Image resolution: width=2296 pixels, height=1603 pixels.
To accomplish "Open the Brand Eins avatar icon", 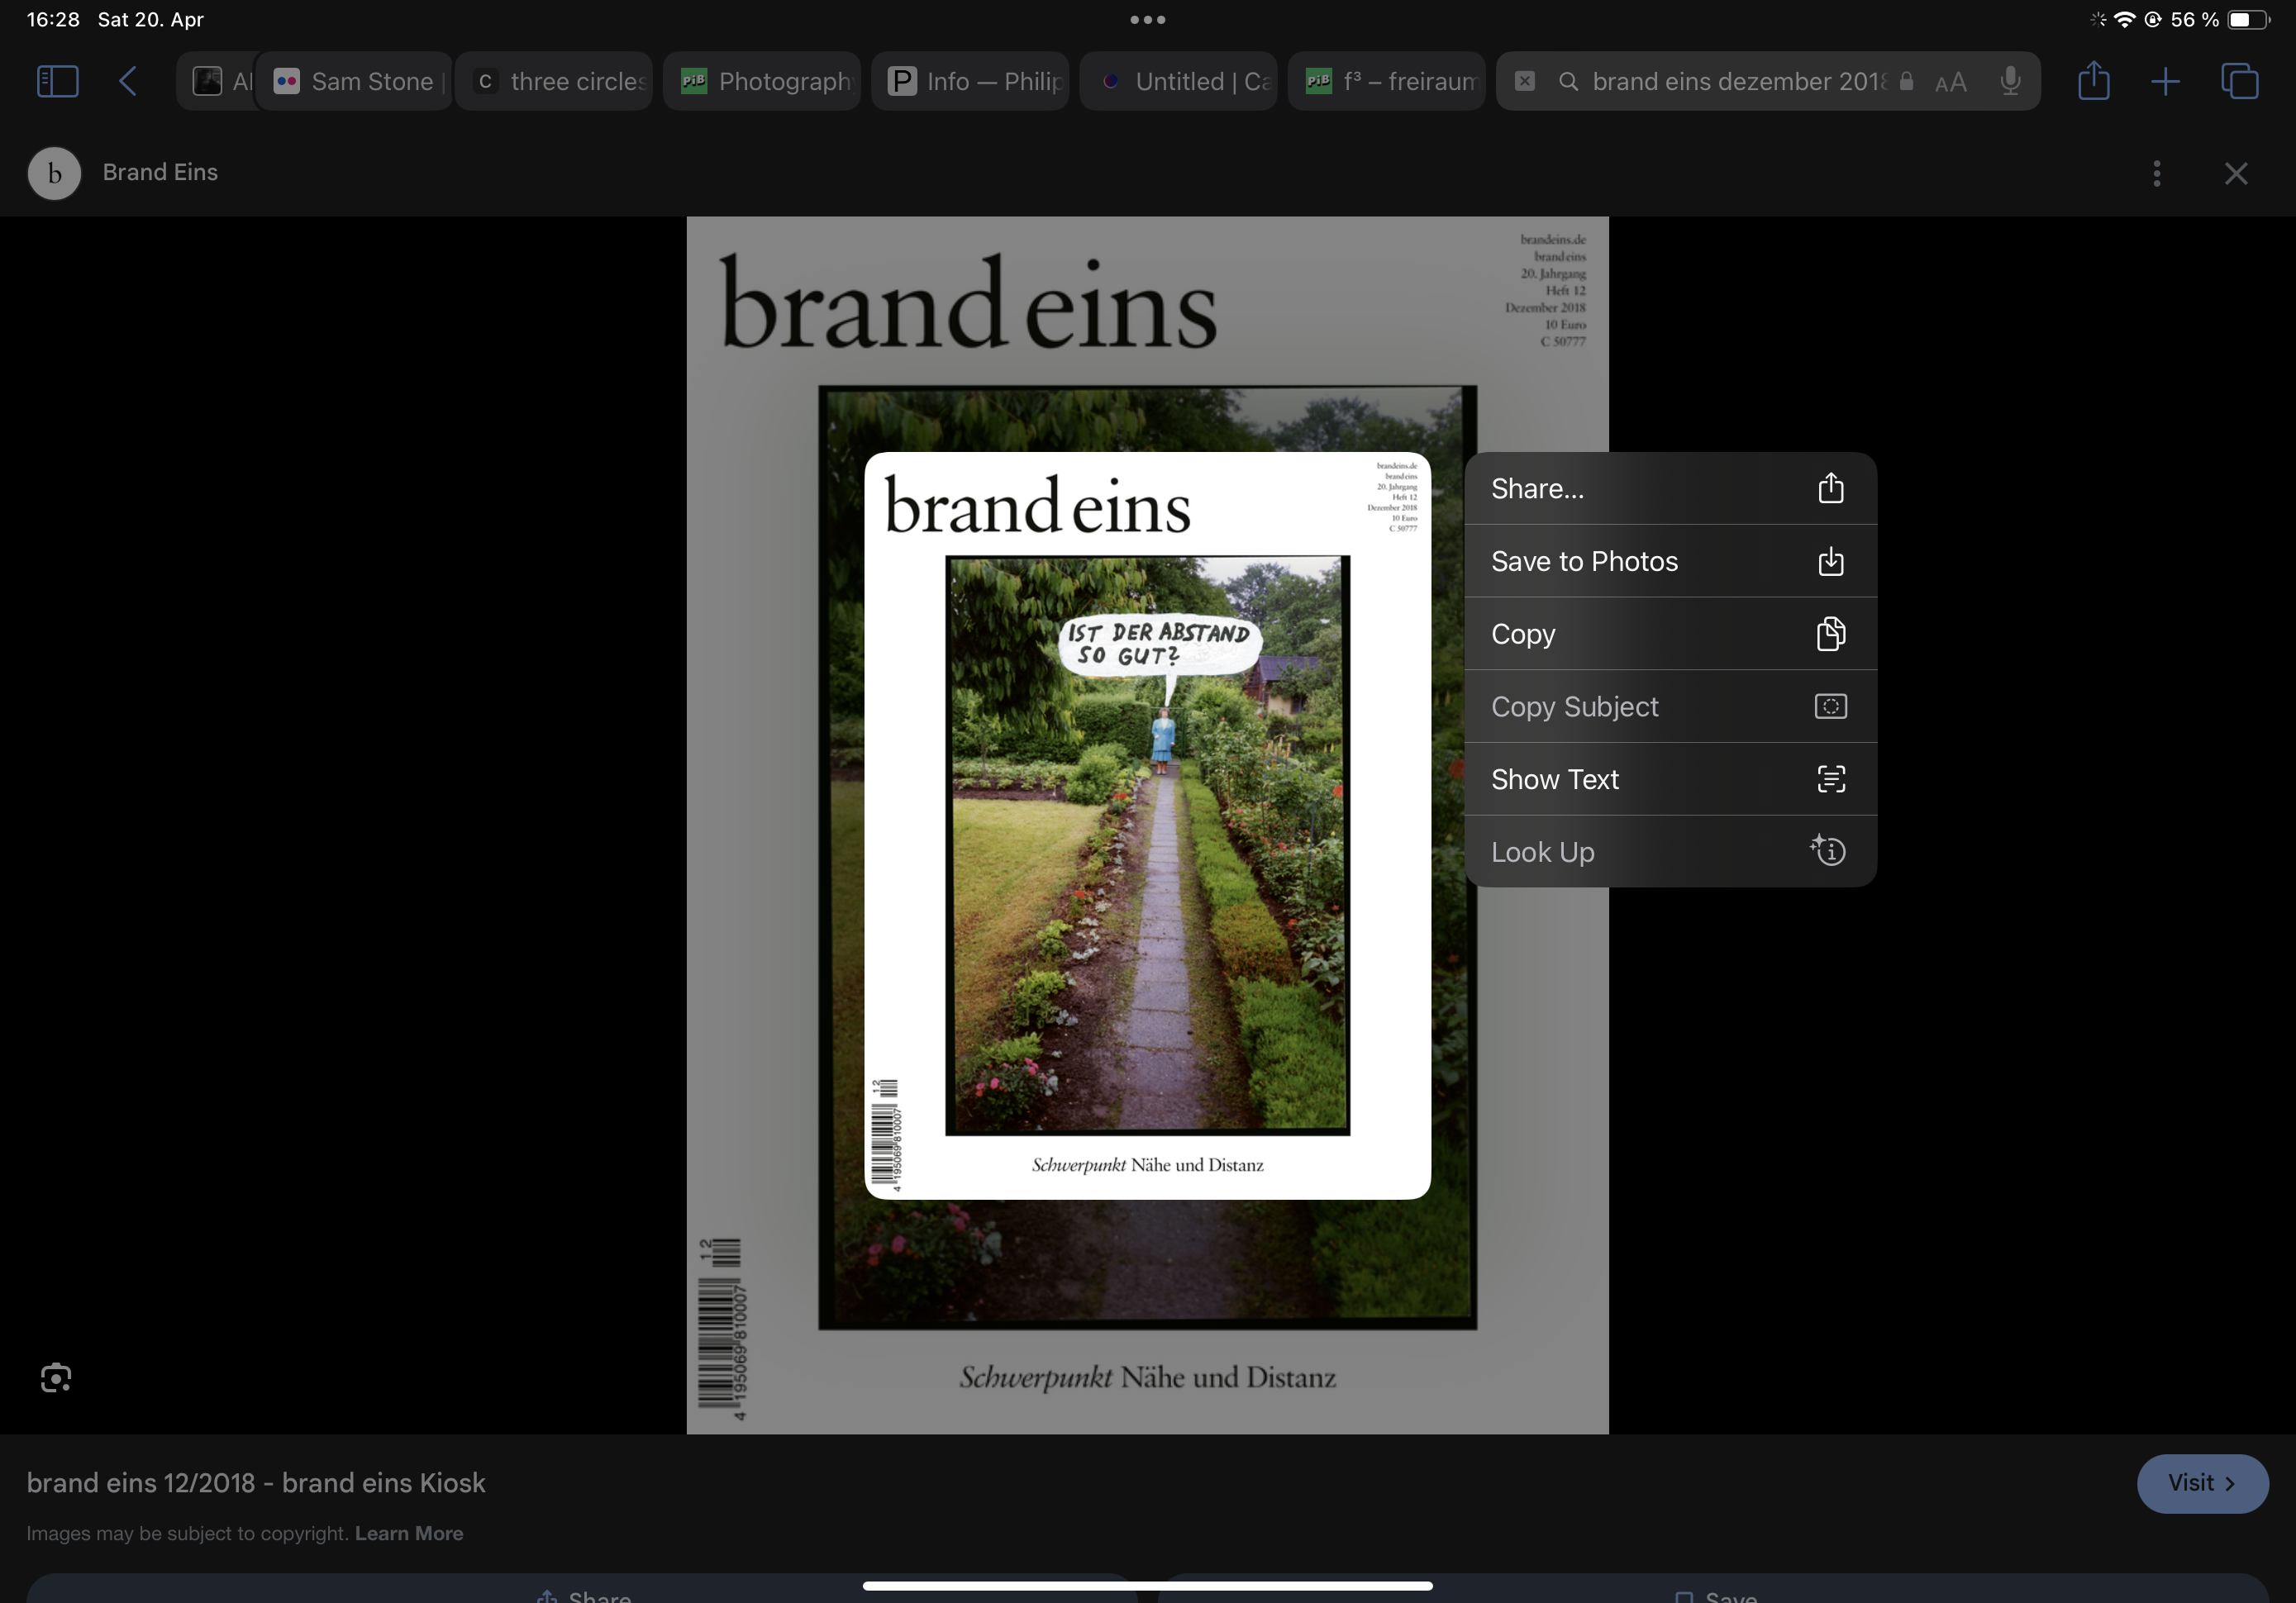I will tap(54, 173).
